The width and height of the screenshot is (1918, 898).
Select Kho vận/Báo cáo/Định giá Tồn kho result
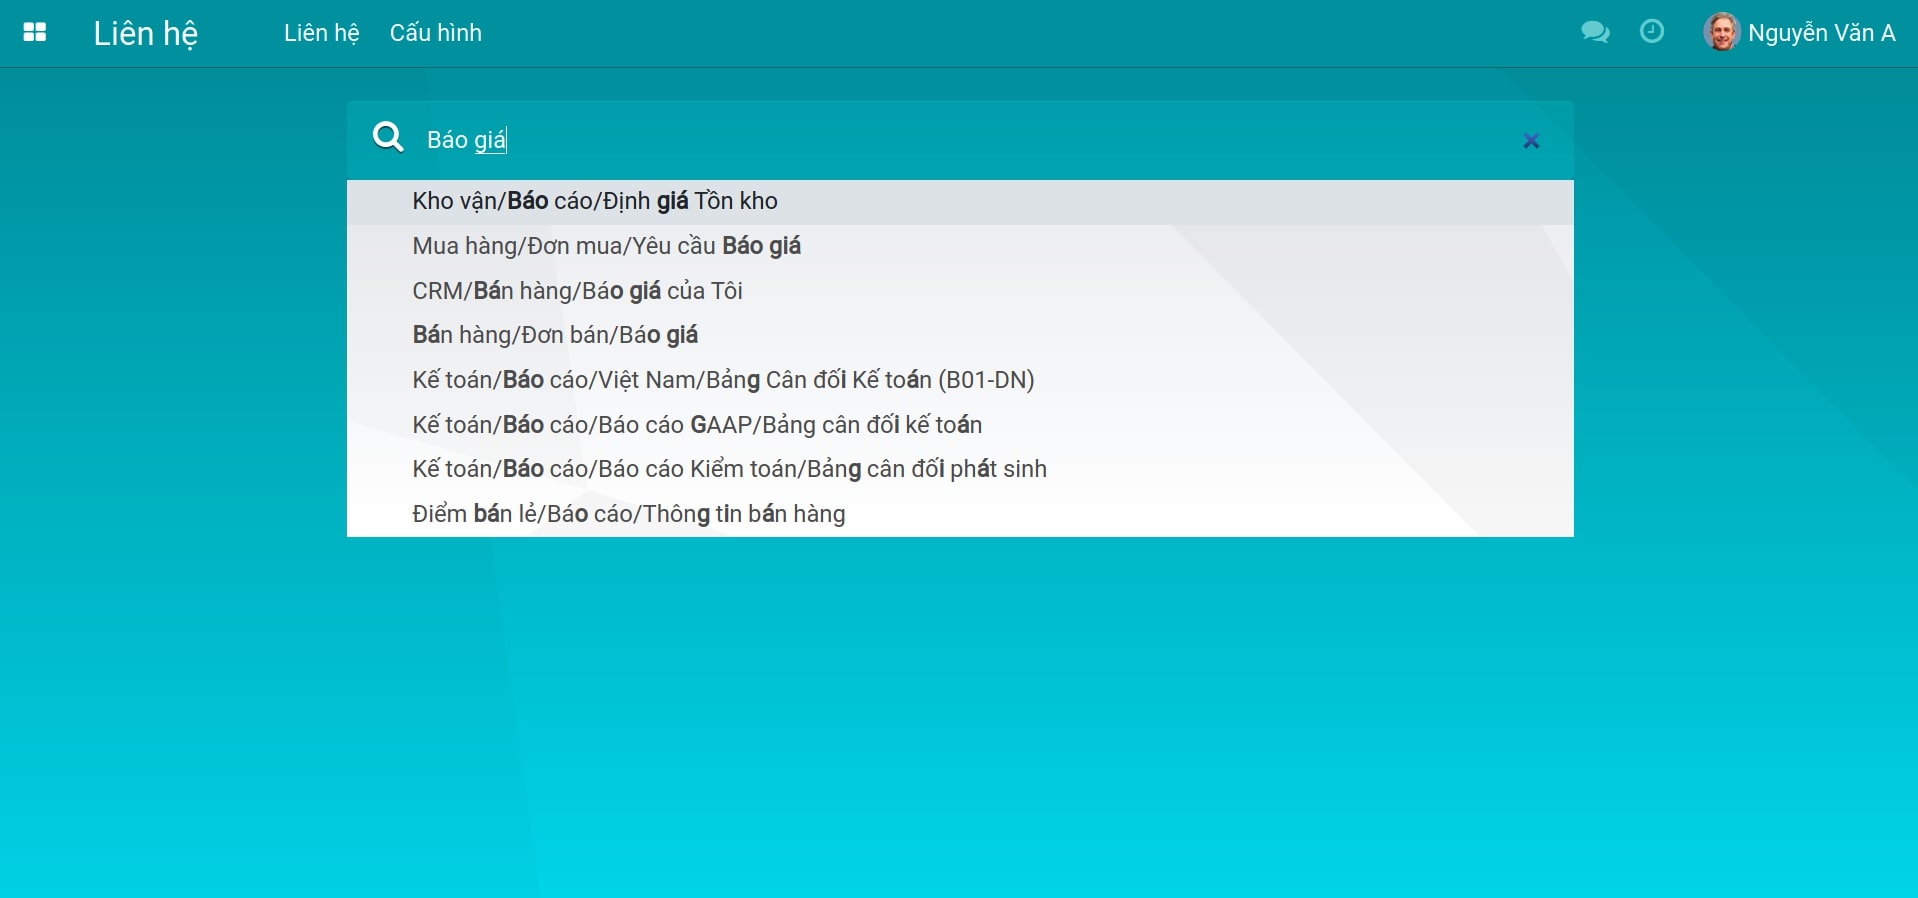pos(595,201)
